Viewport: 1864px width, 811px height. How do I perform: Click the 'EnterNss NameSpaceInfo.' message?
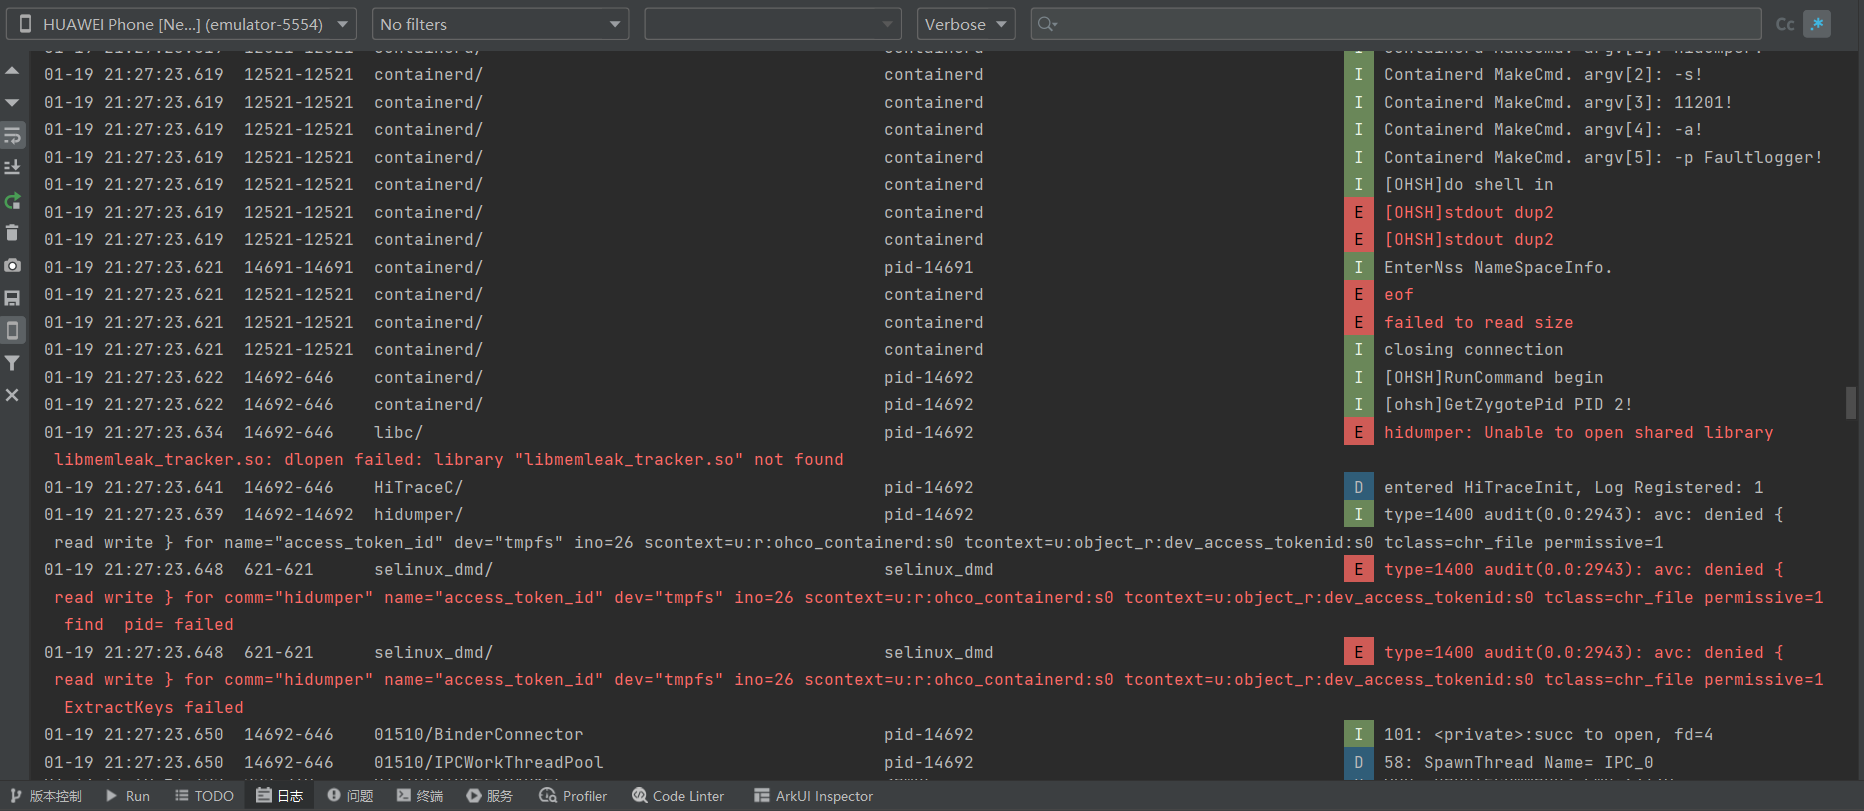[x=1498, y=267]
